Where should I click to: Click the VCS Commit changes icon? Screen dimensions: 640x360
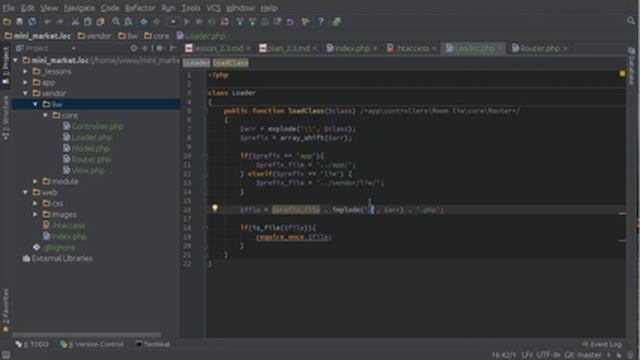click(253, 22)
